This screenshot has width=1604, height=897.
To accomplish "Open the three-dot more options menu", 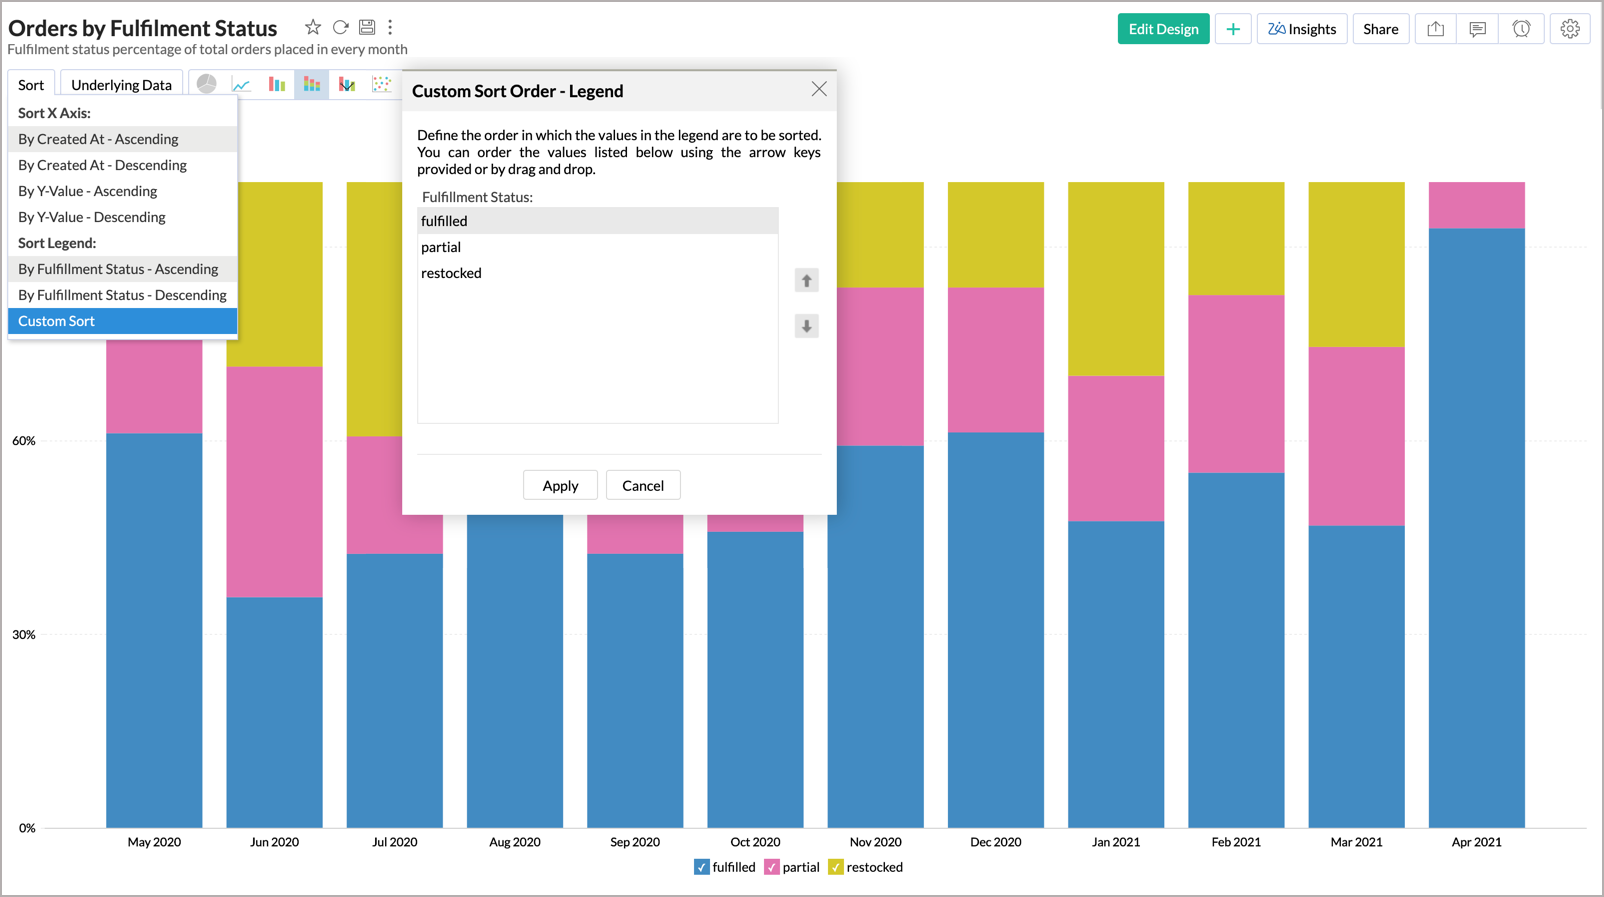I will 390,27.
